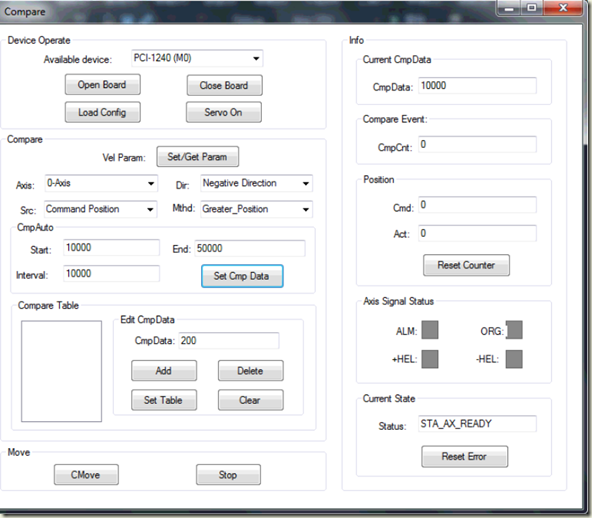The width and height of the screenshot is (592, 518).
Task: Click the +HEL status indicator
Action: click(x=430, y=359)
